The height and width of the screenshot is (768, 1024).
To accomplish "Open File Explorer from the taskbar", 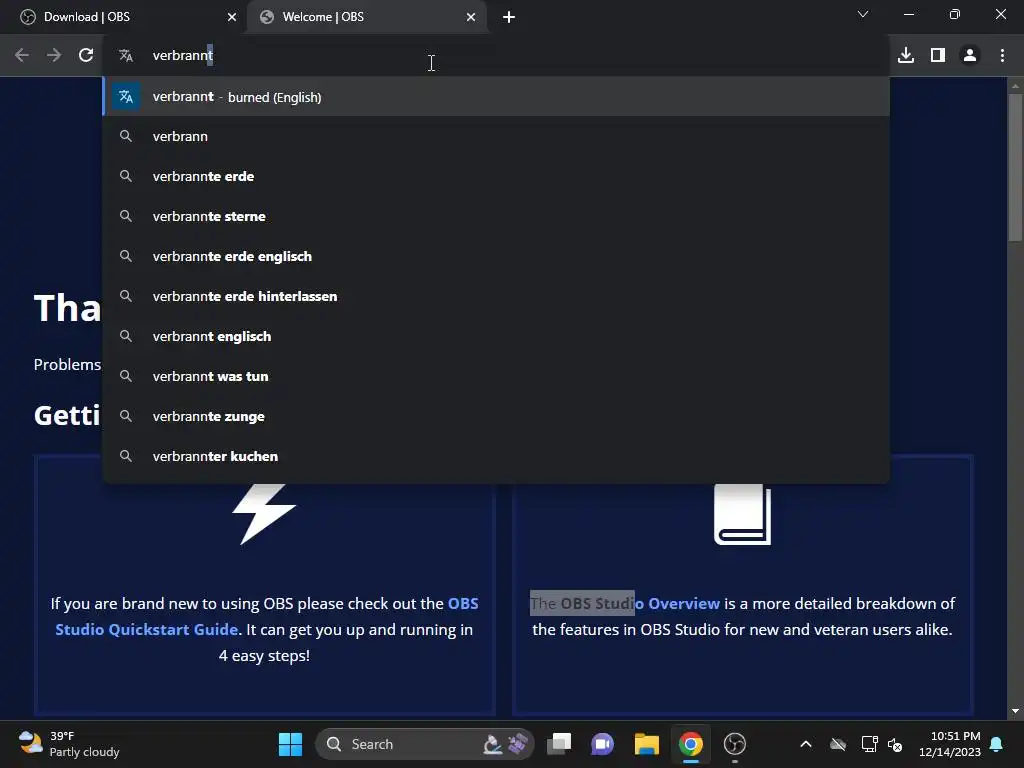I will tap(647, 744).
